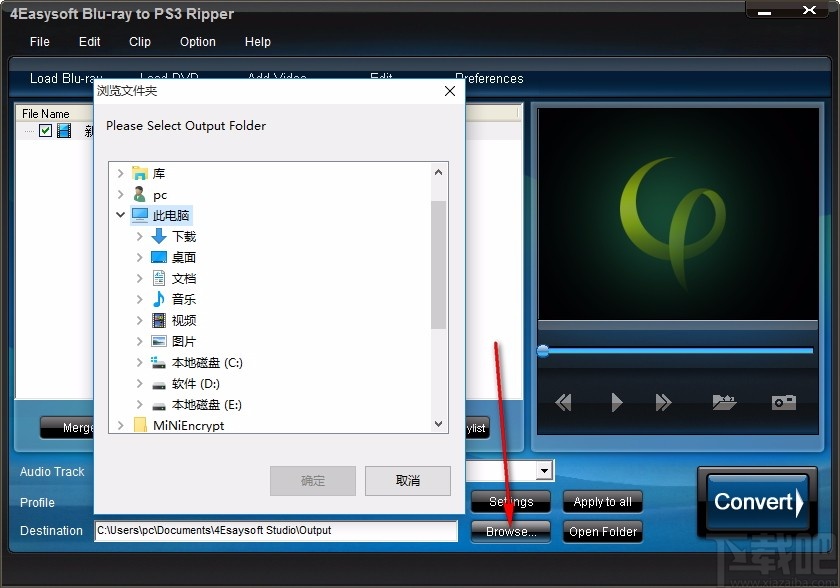This screenshot has height=588, width=840.
Task: Select the Load Blu-ray toolbar icon
Action: [67, 78]
